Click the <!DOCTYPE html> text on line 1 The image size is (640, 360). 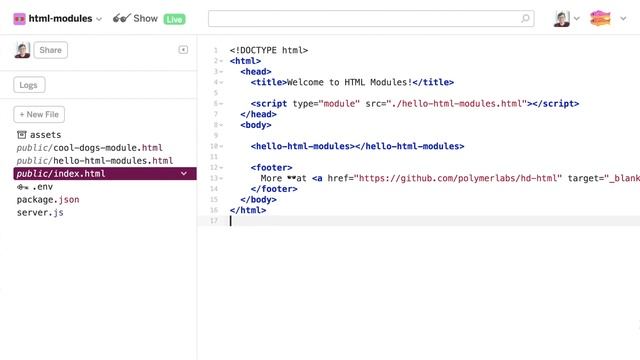coord(269,50)
